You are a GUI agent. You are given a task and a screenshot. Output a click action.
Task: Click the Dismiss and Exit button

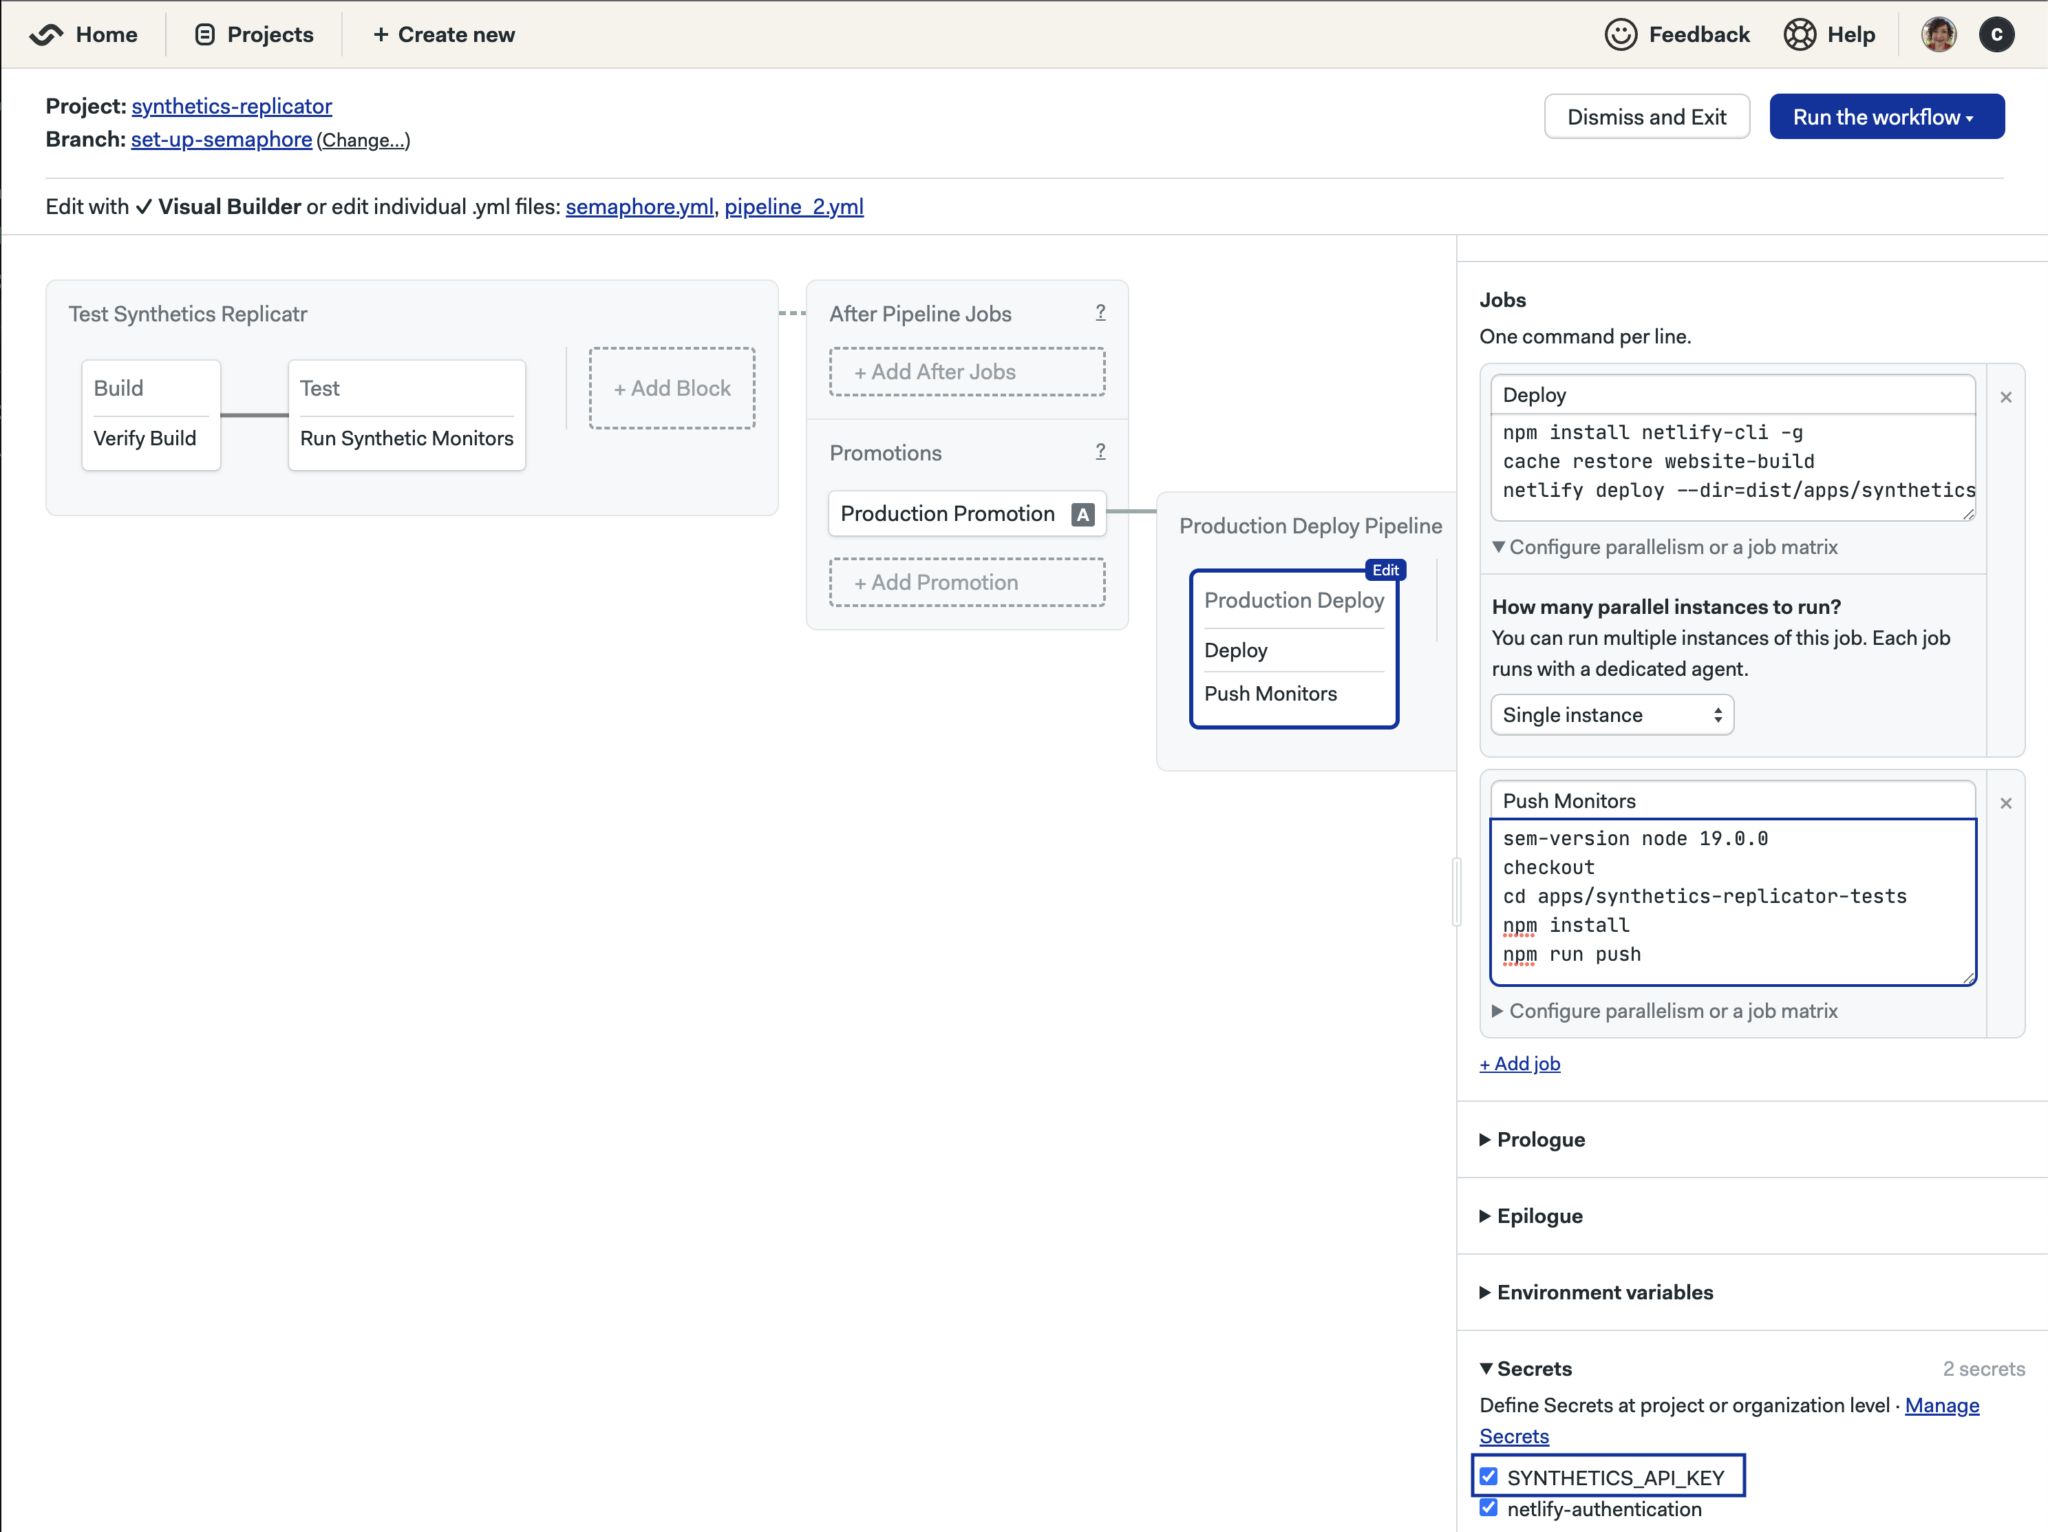point(1646,116)
